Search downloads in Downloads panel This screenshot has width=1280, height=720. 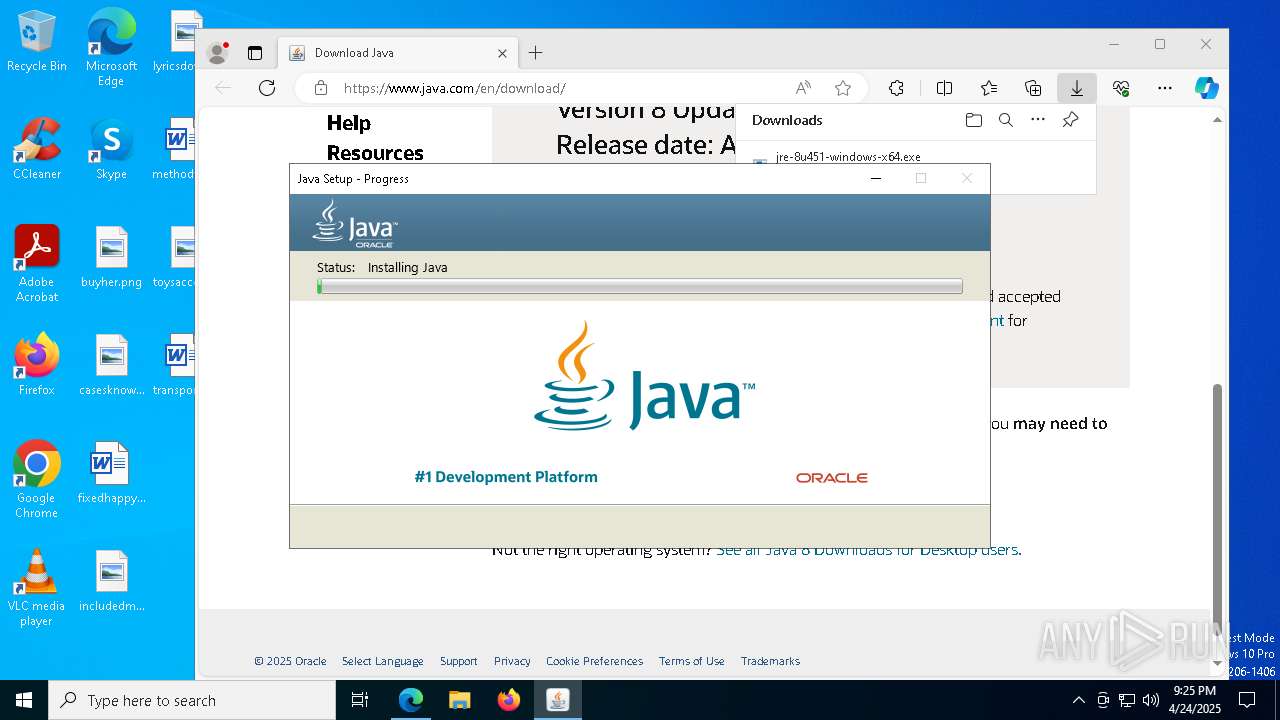[x=1006, y=120]
